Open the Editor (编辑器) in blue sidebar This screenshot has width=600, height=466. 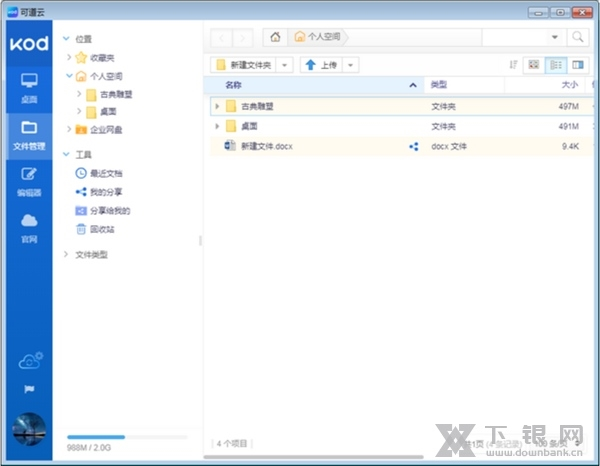tap(29, 182)
